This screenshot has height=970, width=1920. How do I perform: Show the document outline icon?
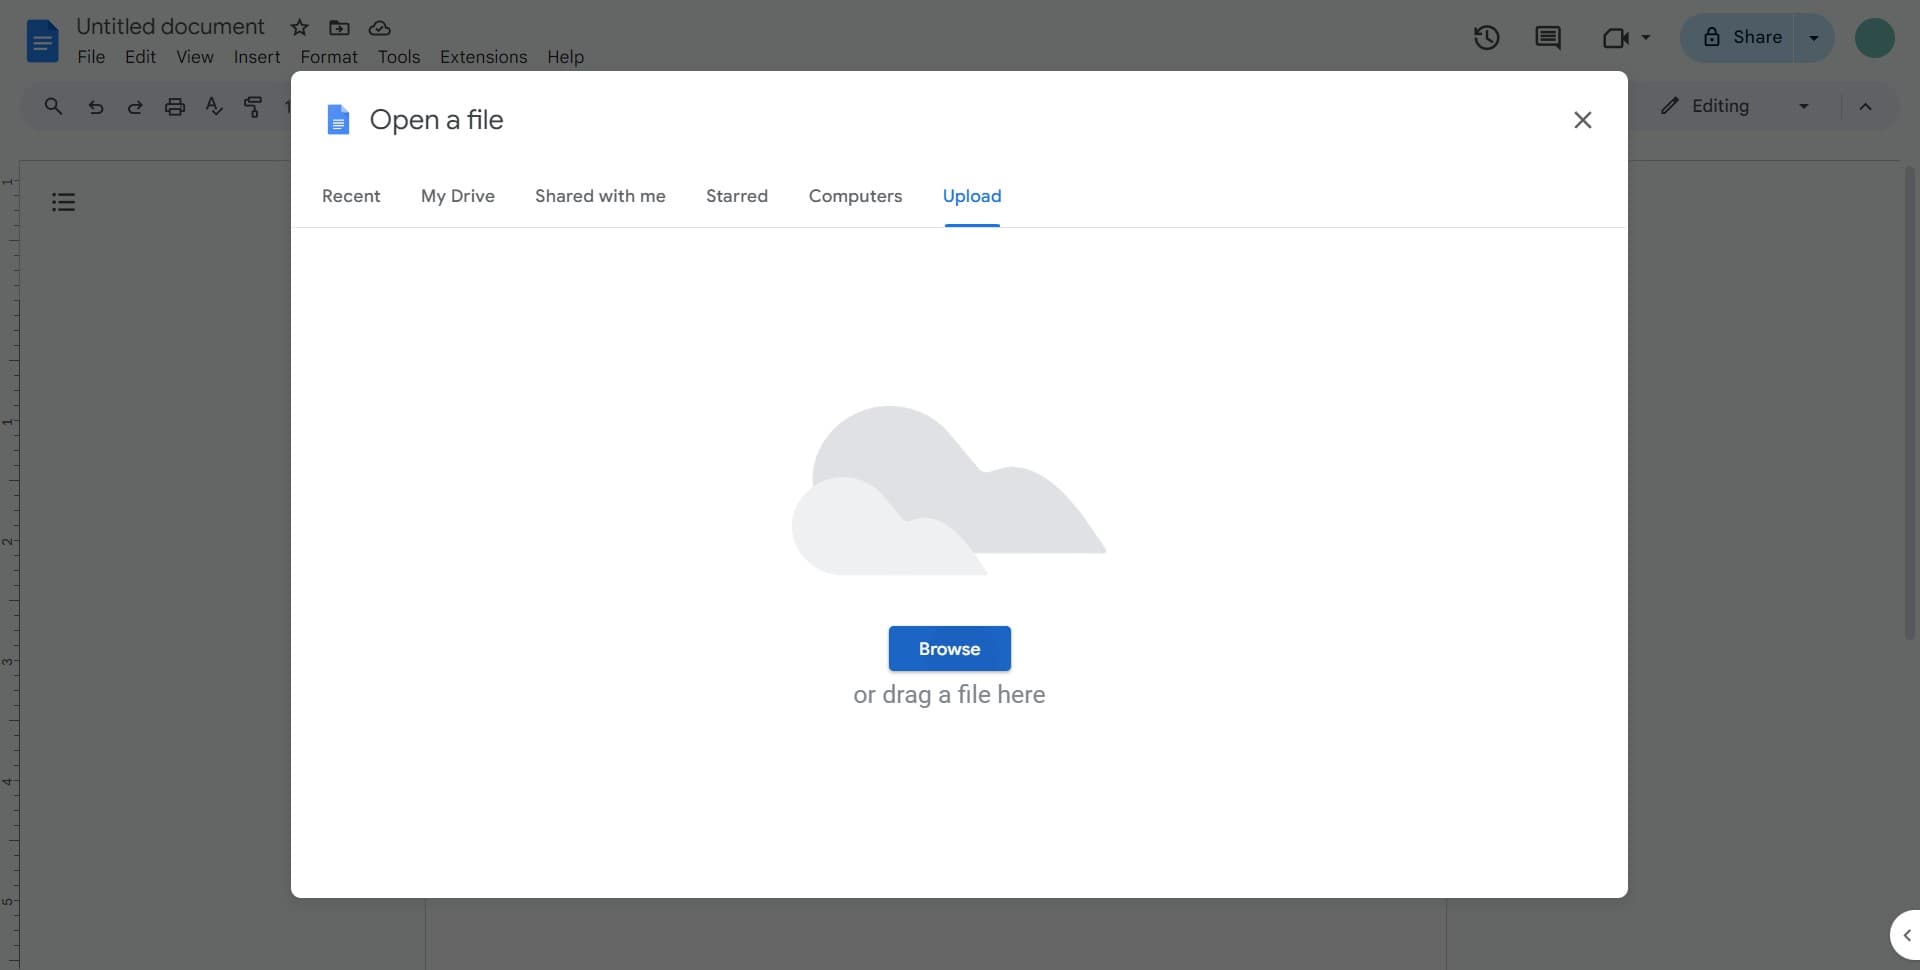click(x=63, y=203)
